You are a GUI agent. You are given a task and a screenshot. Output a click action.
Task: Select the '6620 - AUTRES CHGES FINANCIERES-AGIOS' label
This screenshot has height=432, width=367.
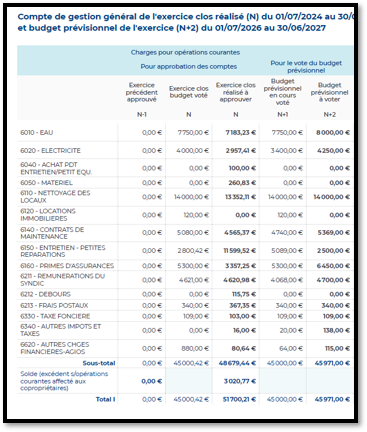pos(55,348)
